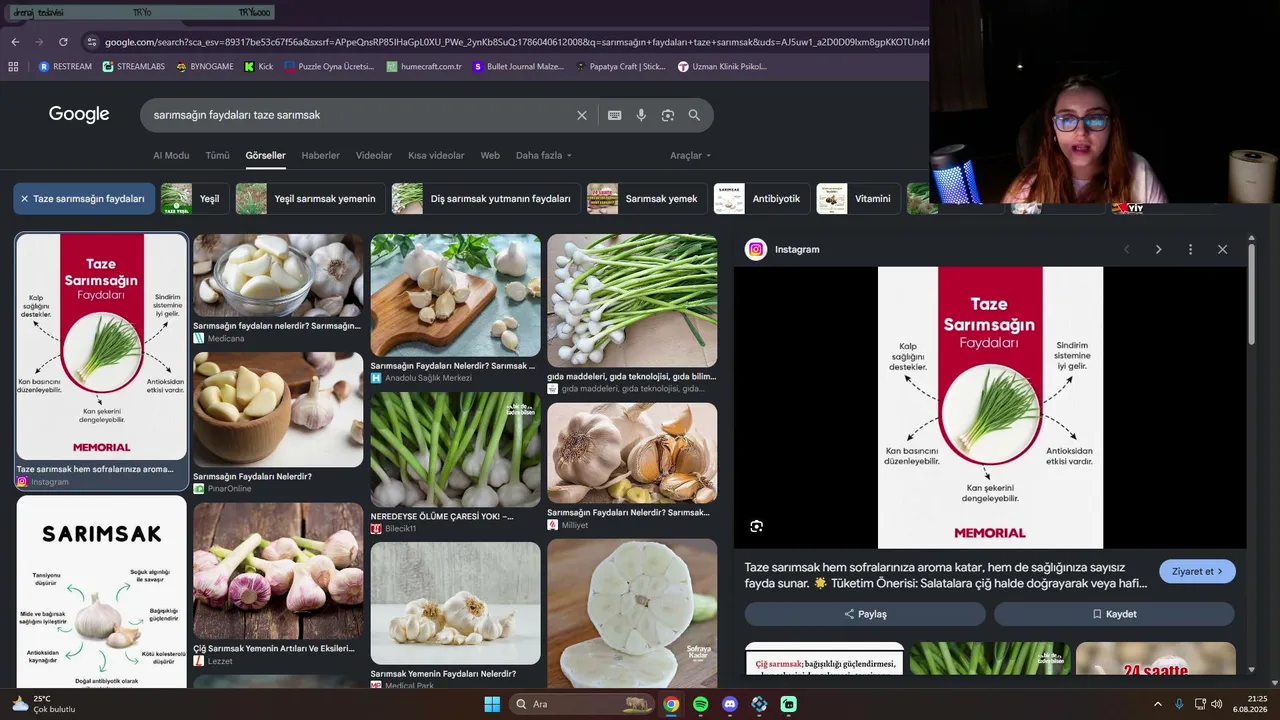The image size is (1280, 720).
Task: Switch to the Videolar tab
Action: click(x=374, y=156)
